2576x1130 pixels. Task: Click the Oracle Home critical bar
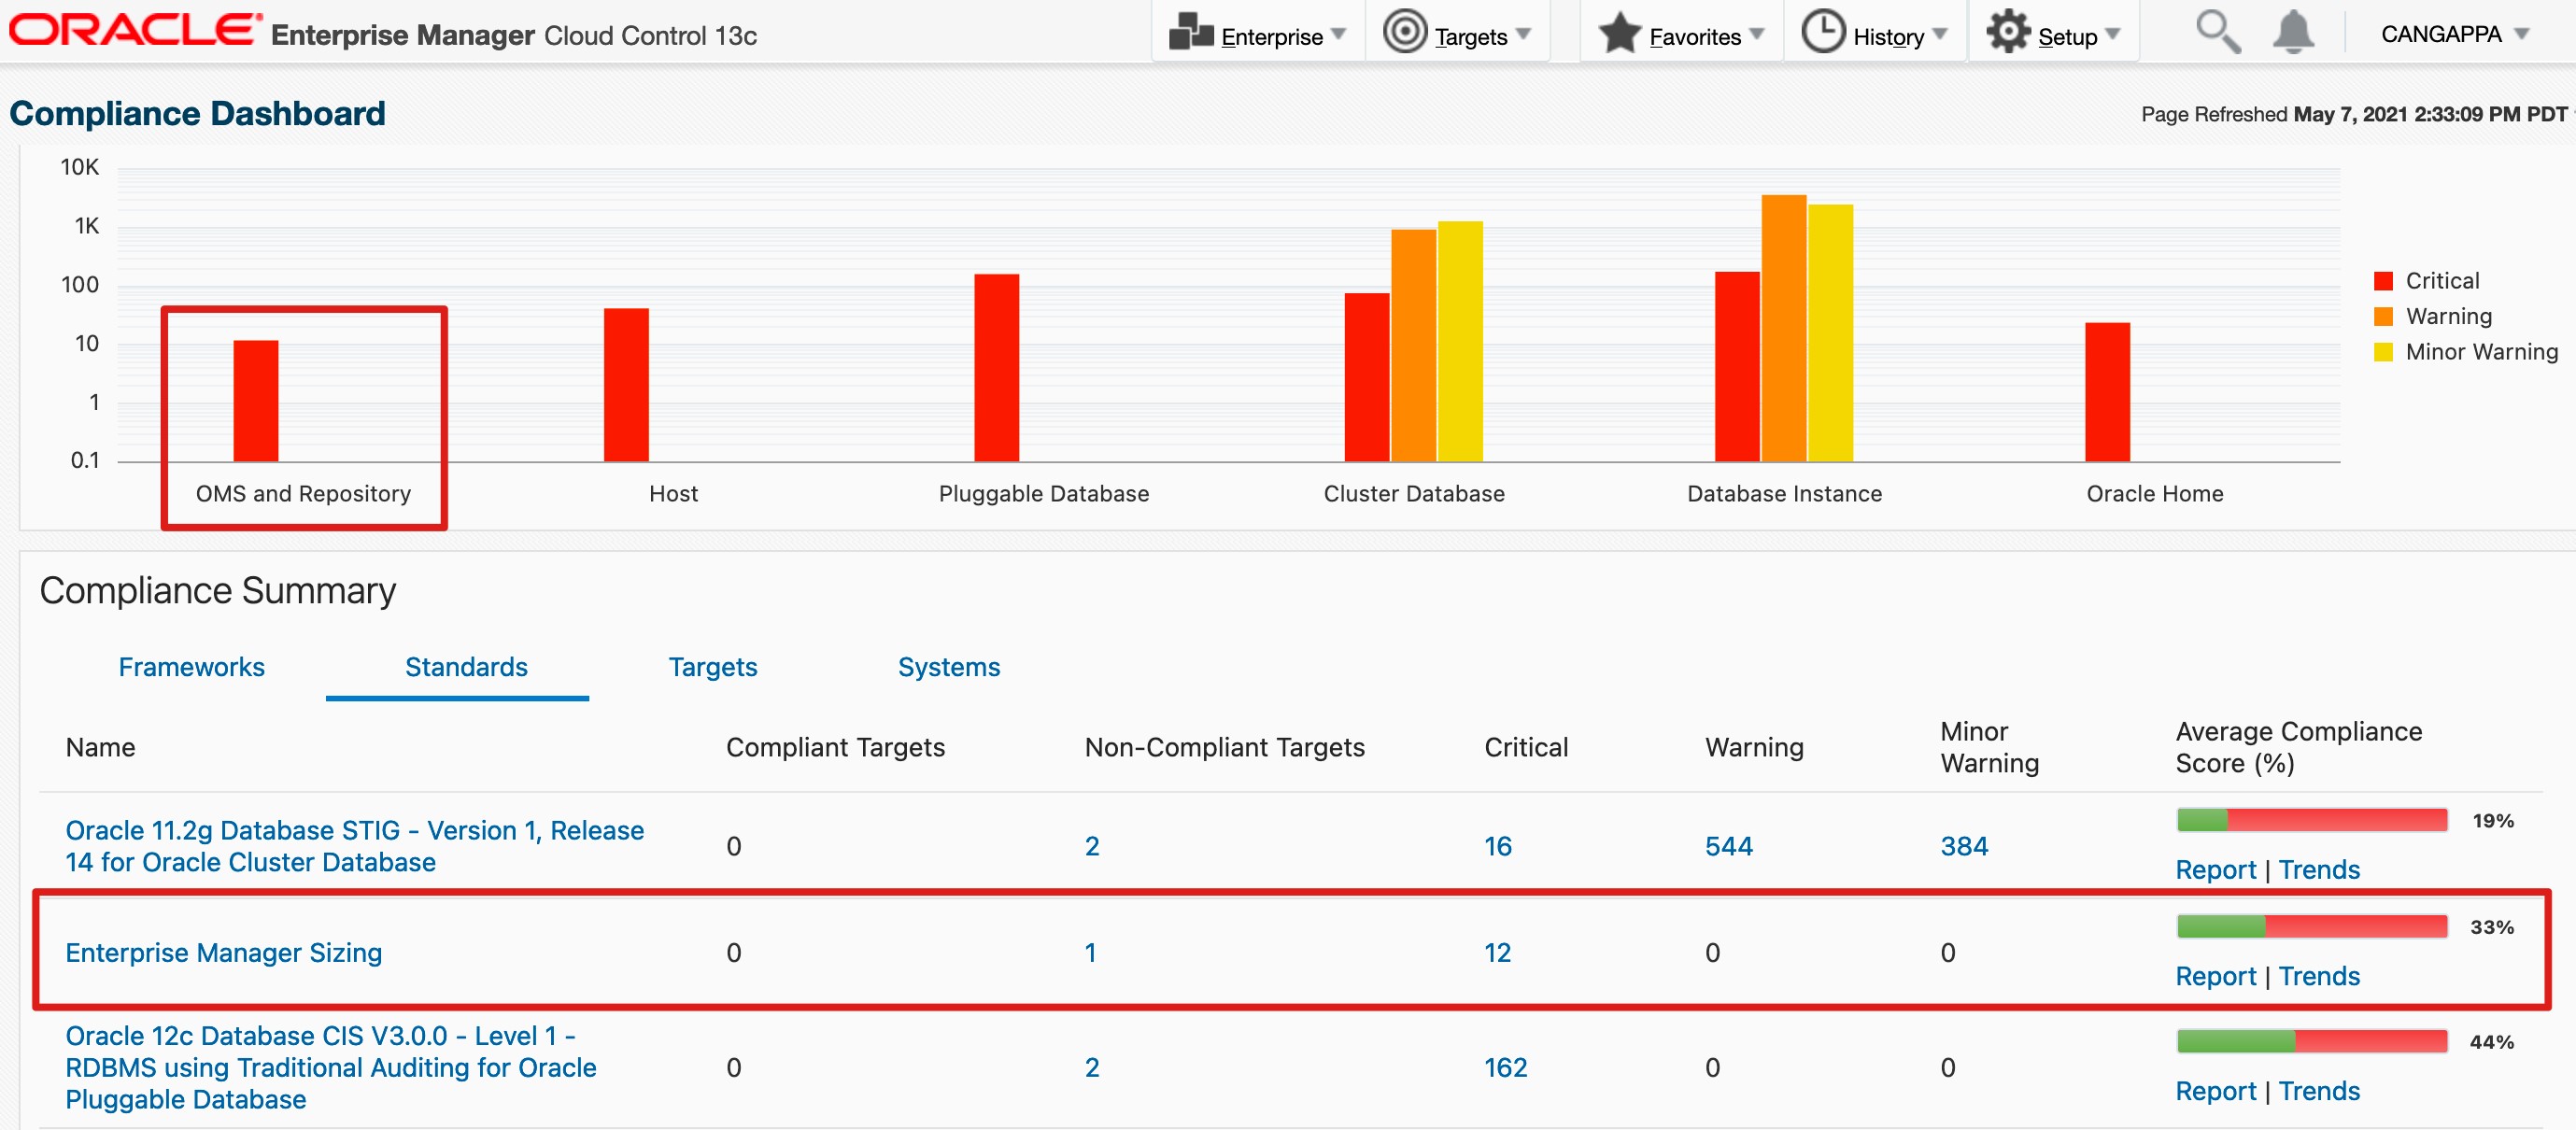tap(2107, 392)
